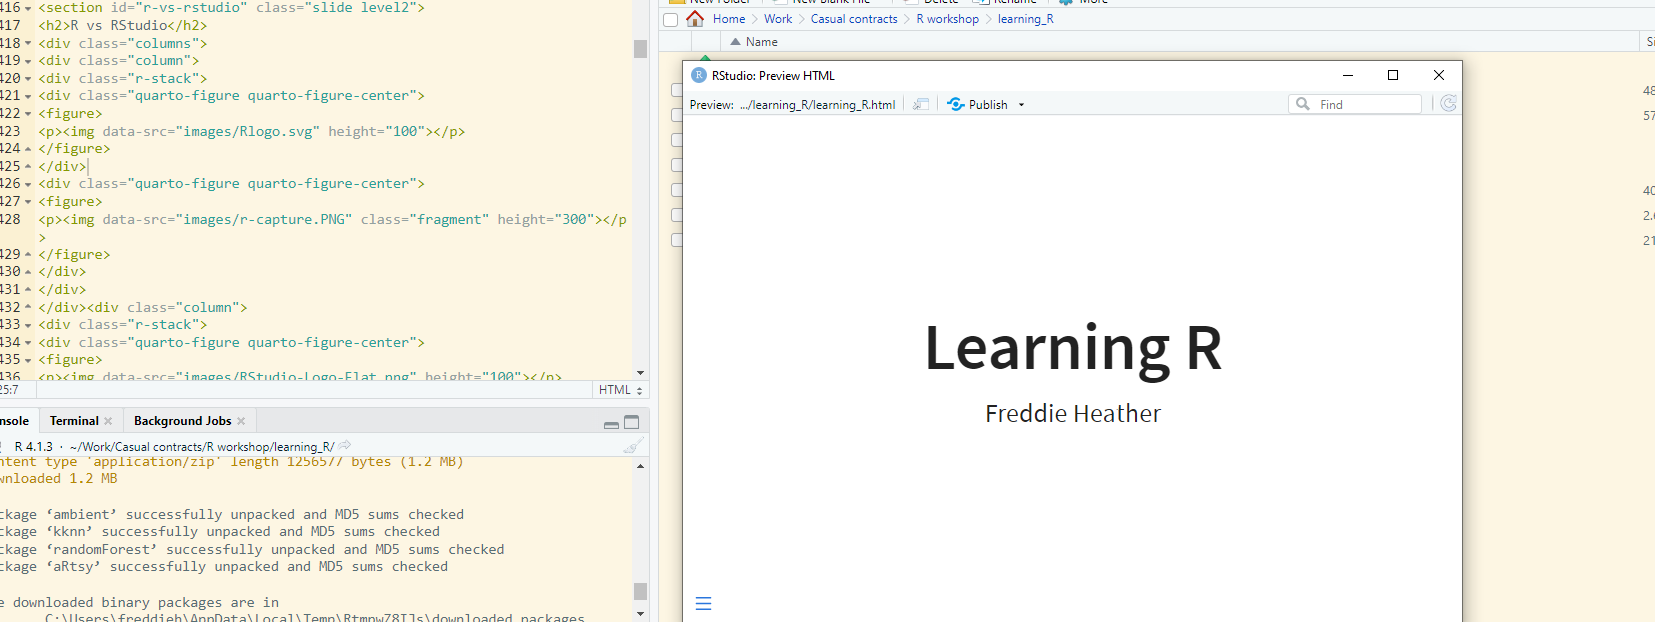Screen dimensions: 1655x622
Task: Switch to the Terminal tab
Action: [74, 421]
